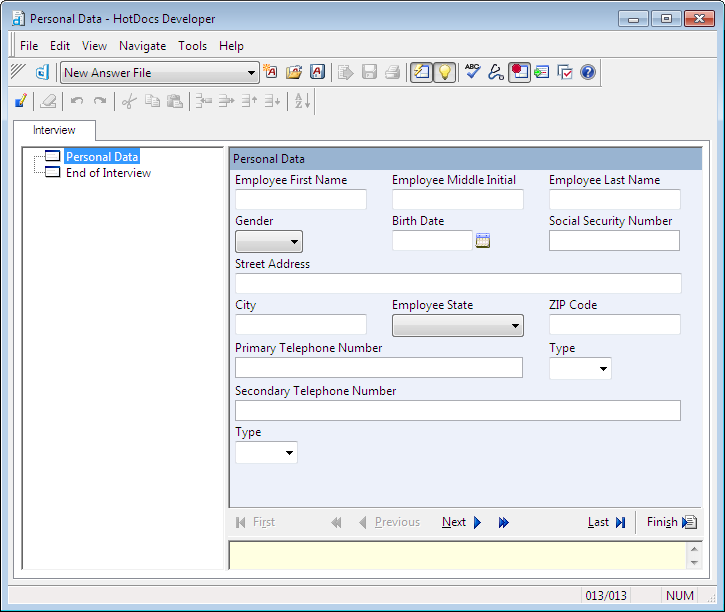Select End of Interview in outline
The image size is (725, 612).
(108, 173)
